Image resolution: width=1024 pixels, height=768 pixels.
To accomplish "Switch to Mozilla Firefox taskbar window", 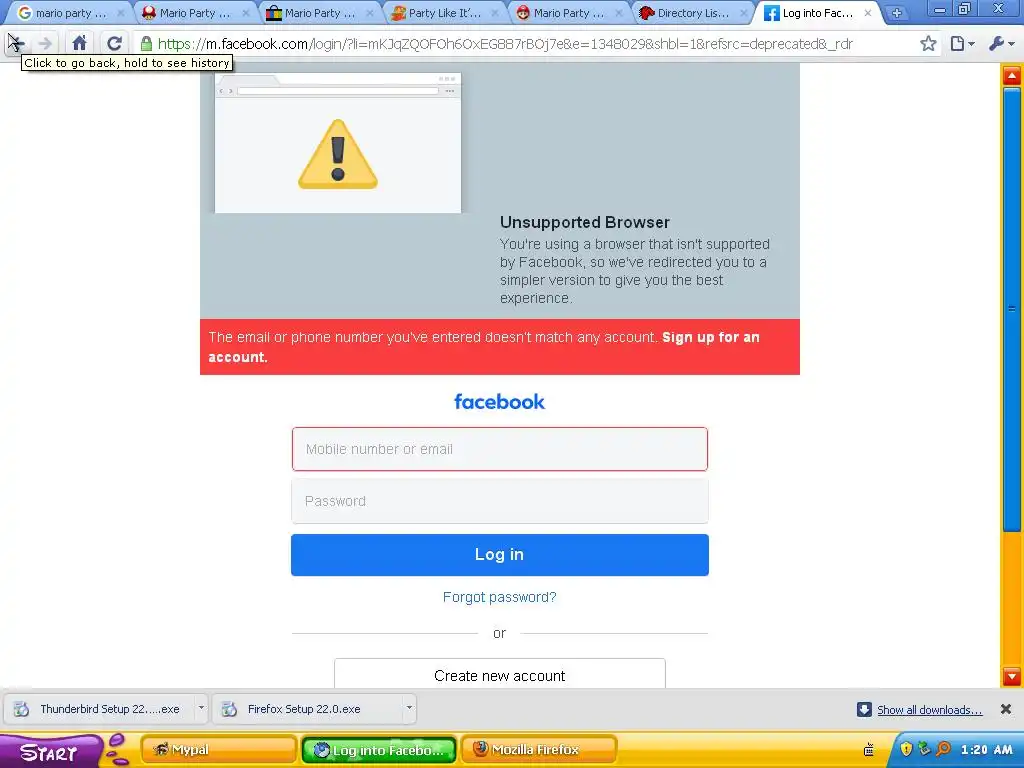I will pyautogui.click(x=539, y=750).
